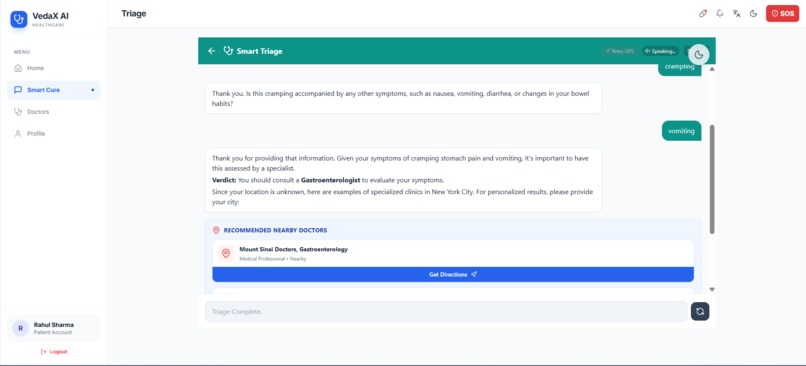Click the chat vertical scrollbar thumb
The image size is (806, 366).
tap(712, 179)
